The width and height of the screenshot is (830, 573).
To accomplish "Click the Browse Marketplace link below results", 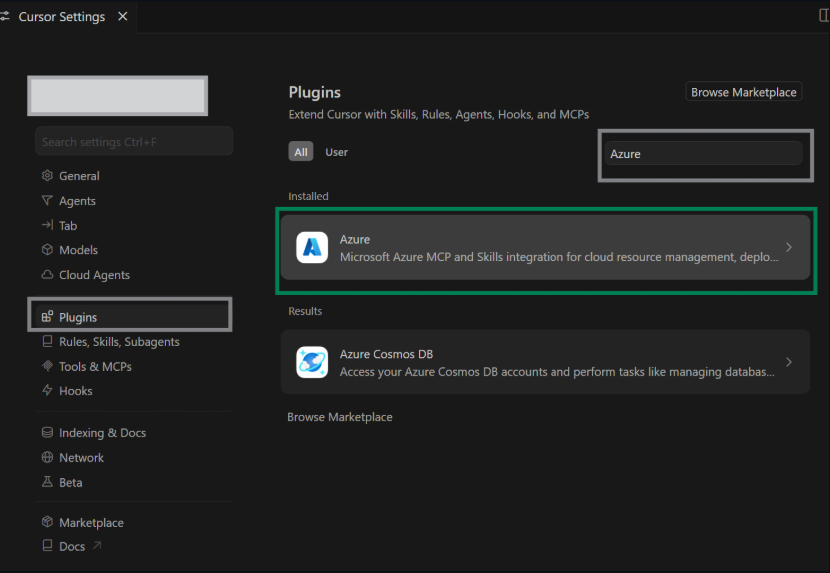I will click(340, 417).
